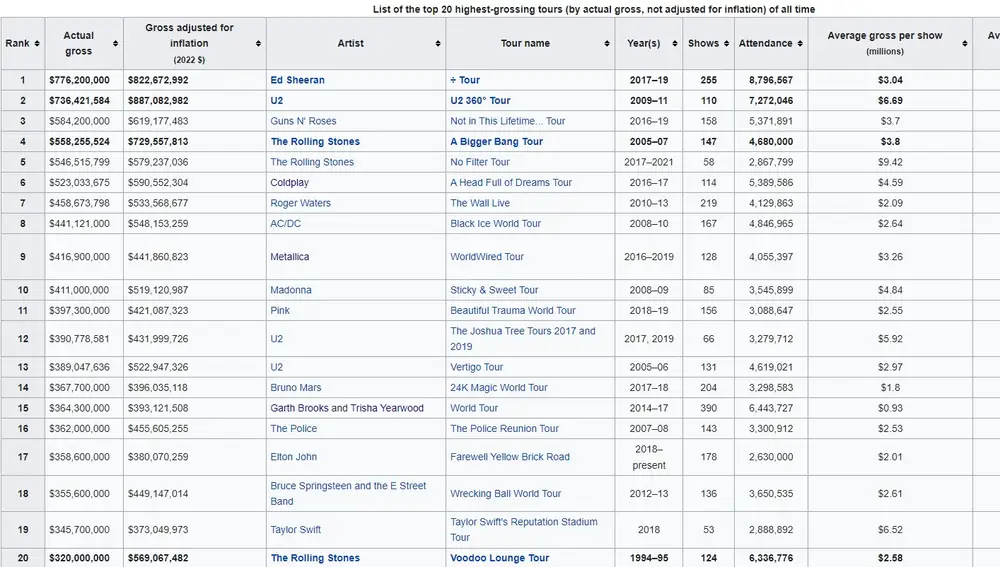Screen dimensions: 1000x567
Task: Open the Ed Sheeran artist link
Action: [297, 80]
